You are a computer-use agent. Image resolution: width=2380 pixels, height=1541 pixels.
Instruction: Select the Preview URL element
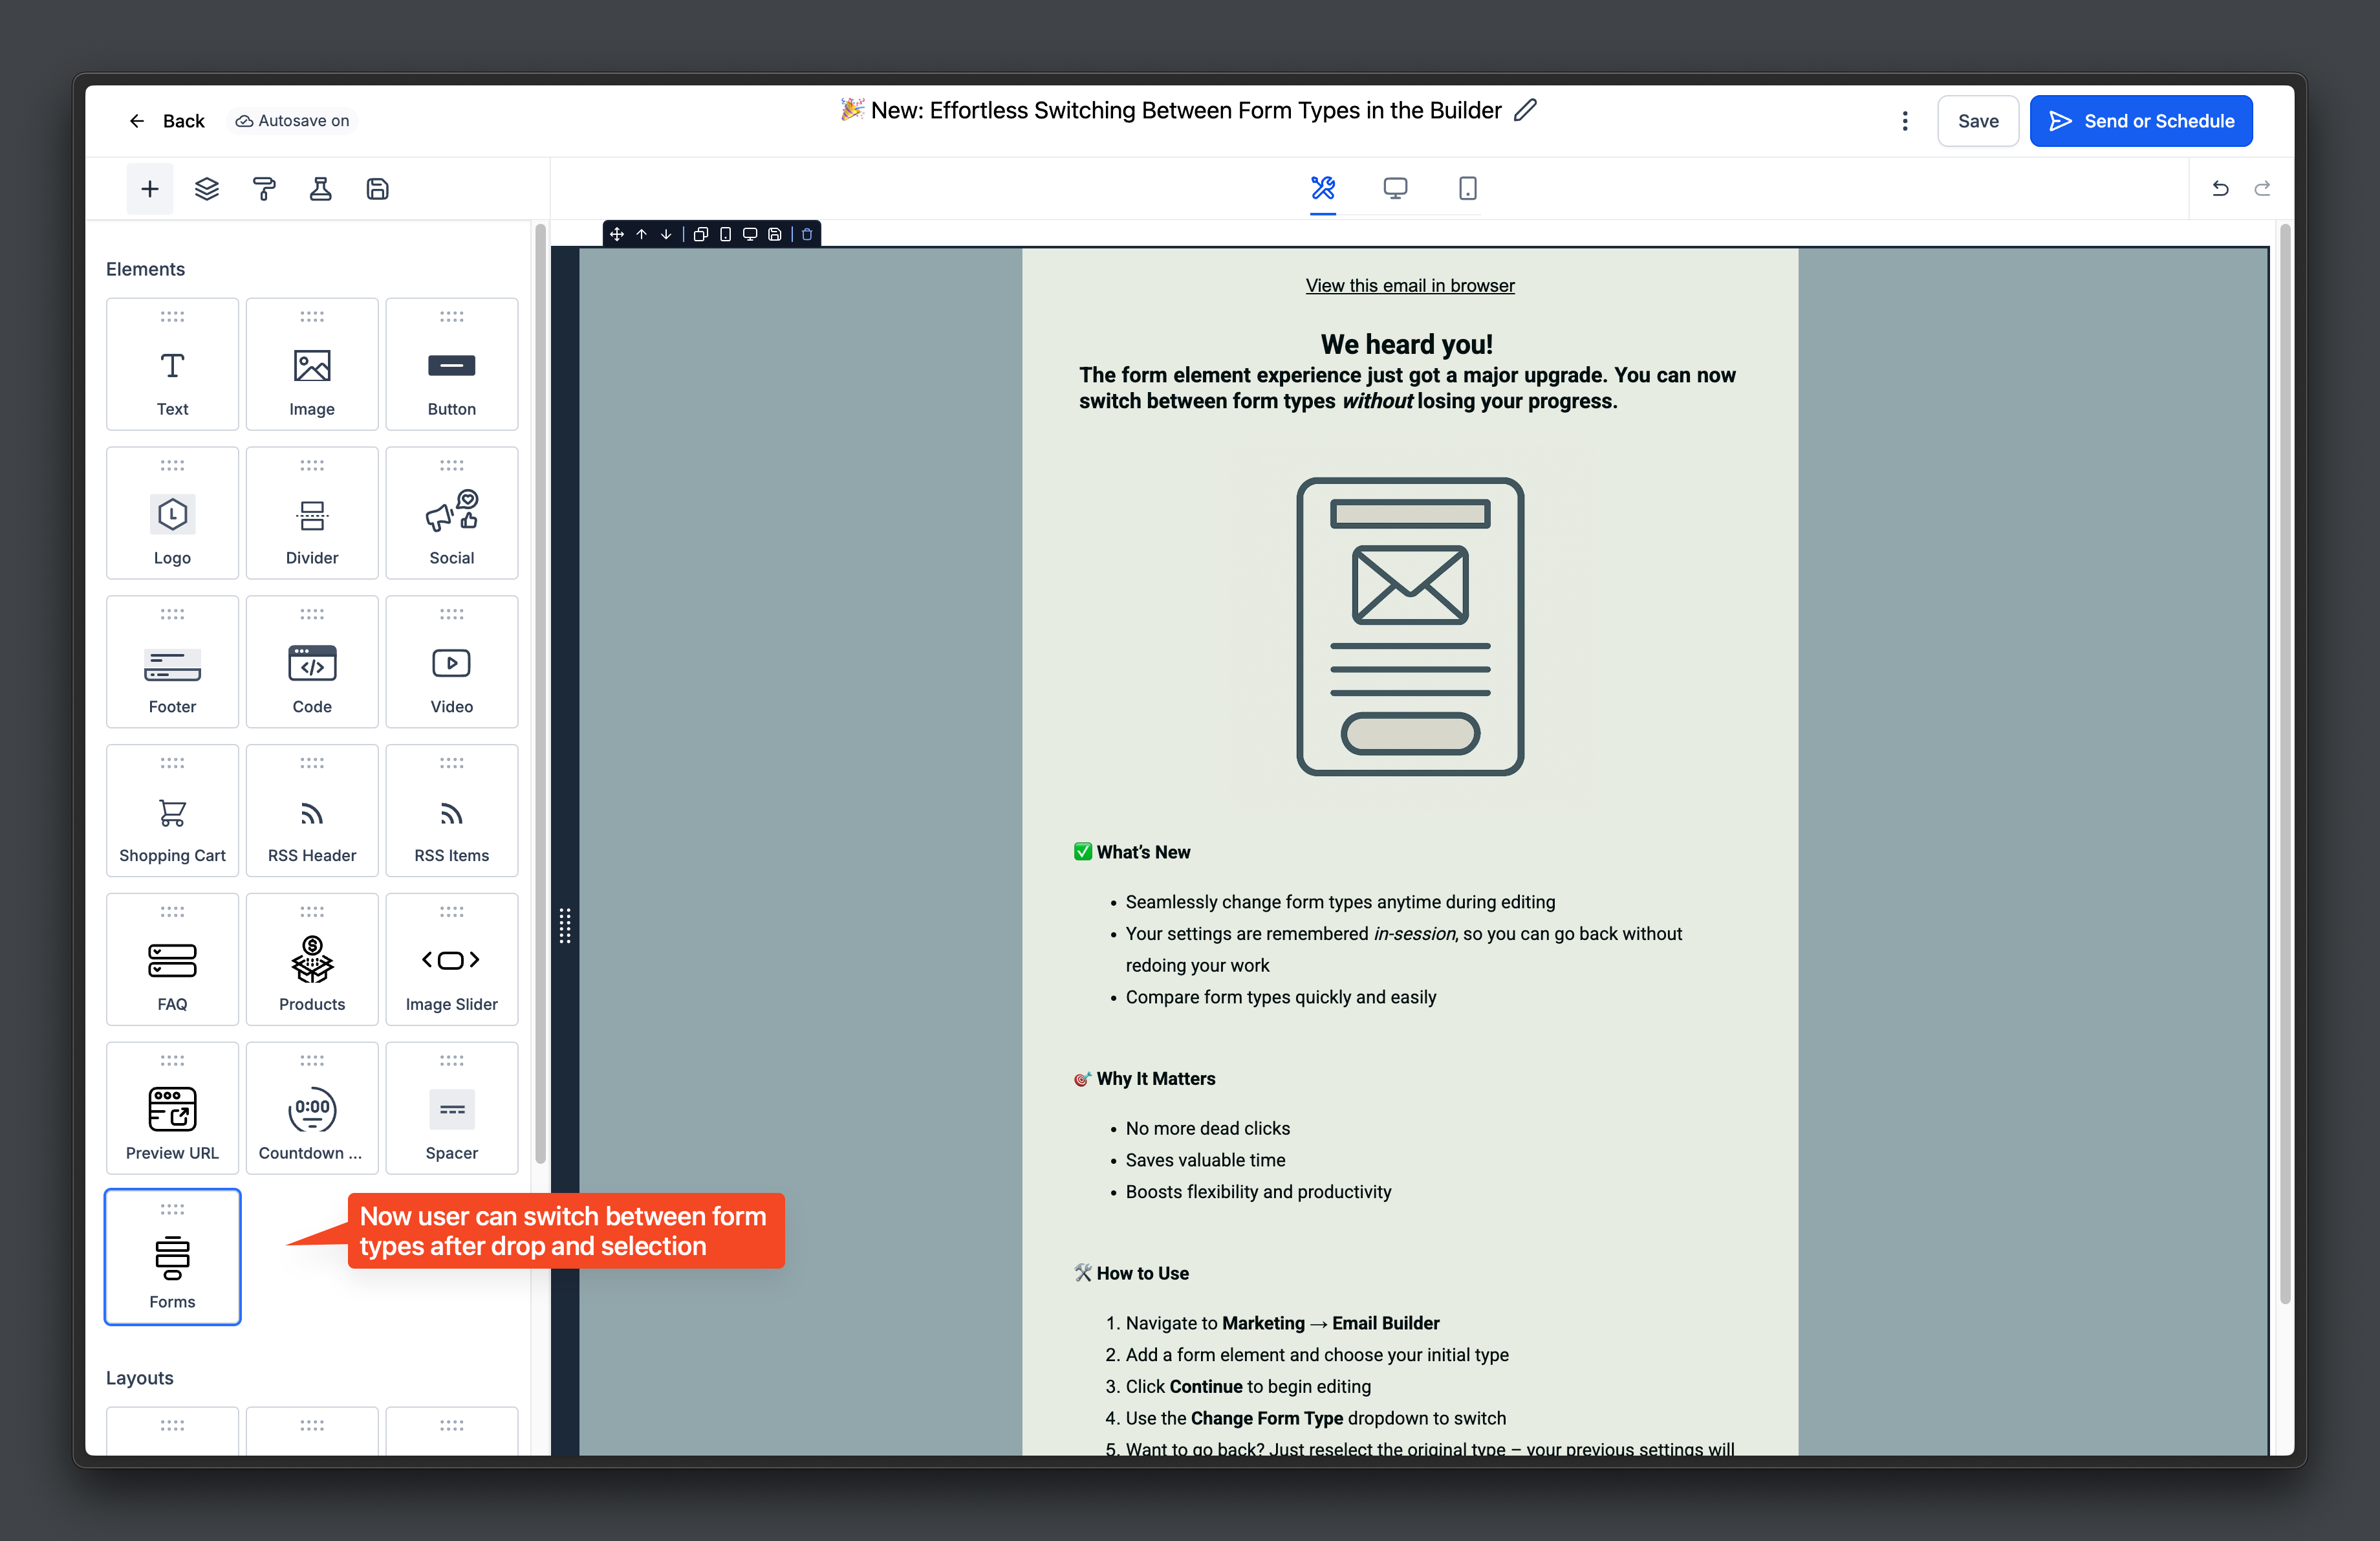click(x=172, y=1109)
